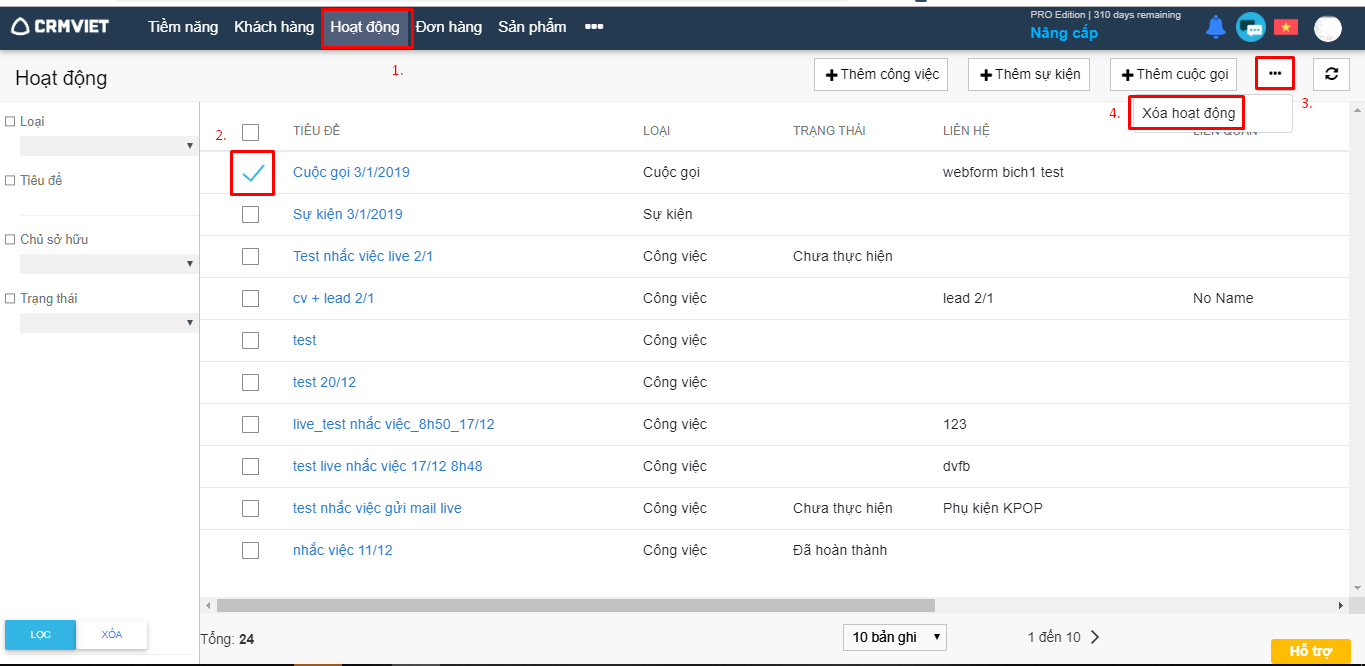Enable the Trạng thái filter checkbox
Viewport: 1365px width, 666px height.
(10, 299)
